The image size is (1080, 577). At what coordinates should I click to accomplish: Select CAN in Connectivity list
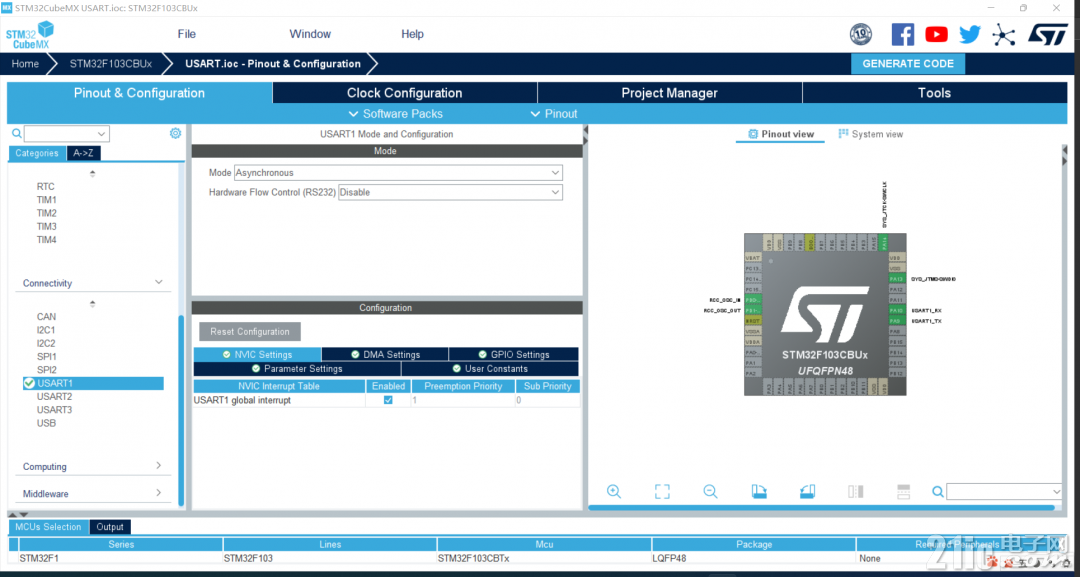pos(46,317)
